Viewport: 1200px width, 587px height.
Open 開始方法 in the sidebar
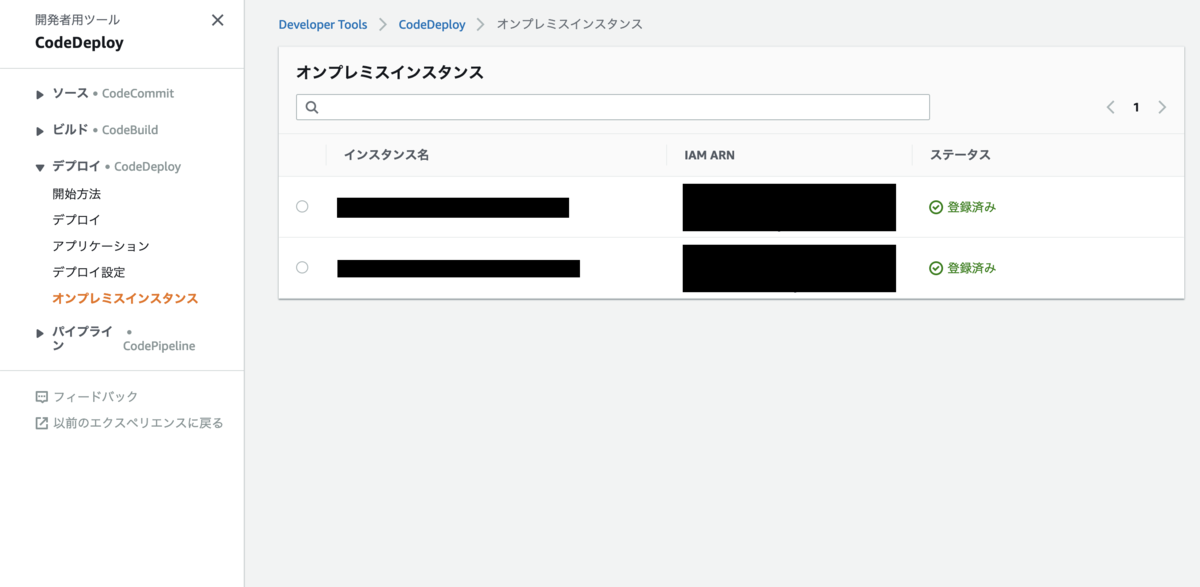click(x=75, y=193)
